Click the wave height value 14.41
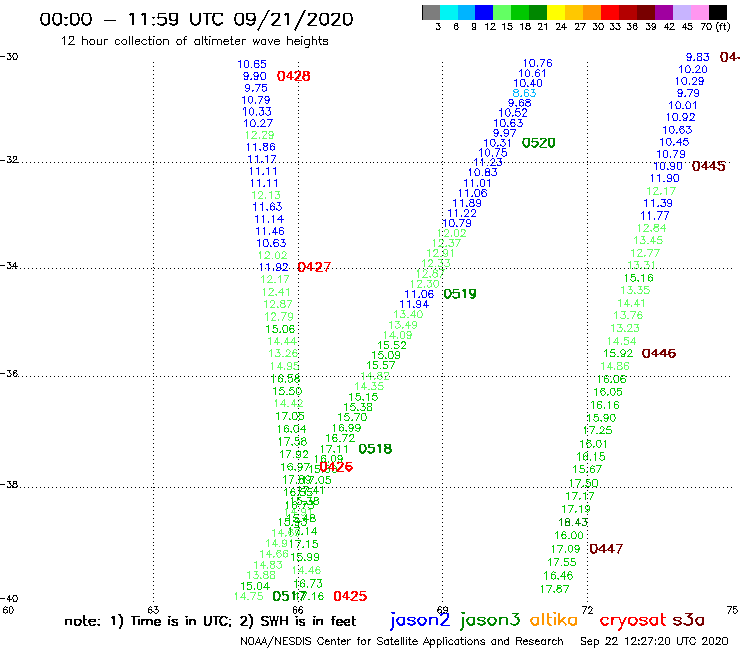 click(631, 304)
